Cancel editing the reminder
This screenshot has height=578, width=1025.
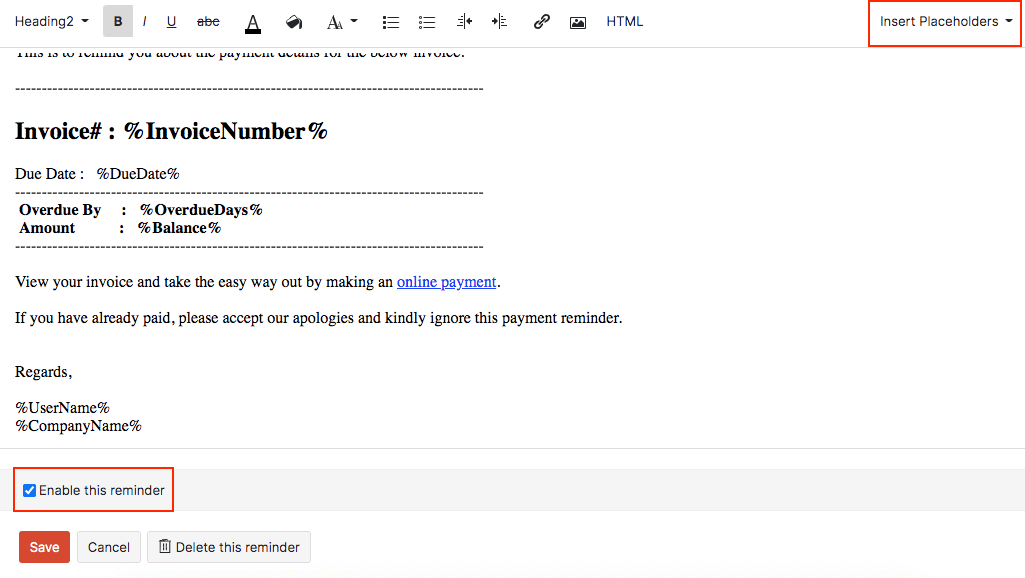(109, 547)
